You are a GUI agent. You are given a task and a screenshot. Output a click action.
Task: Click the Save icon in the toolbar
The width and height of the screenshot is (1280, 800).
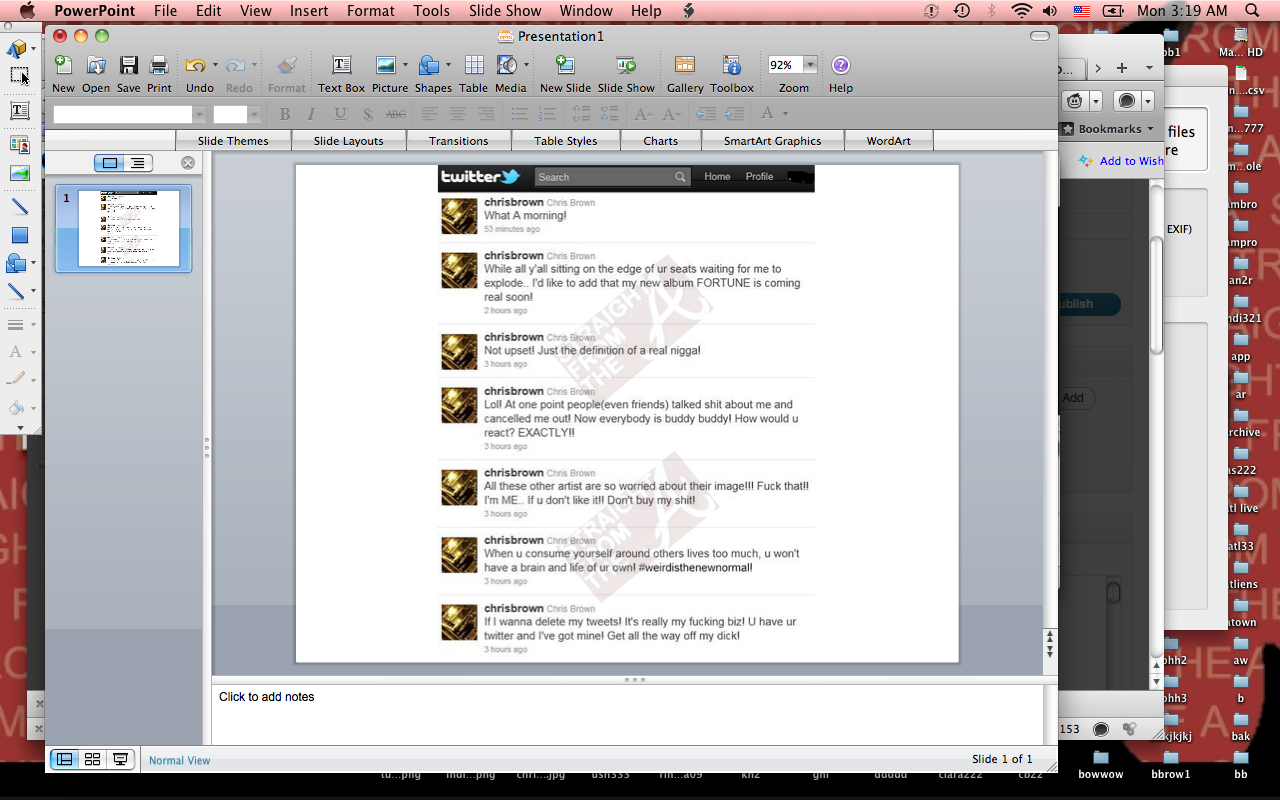[128, 66]
